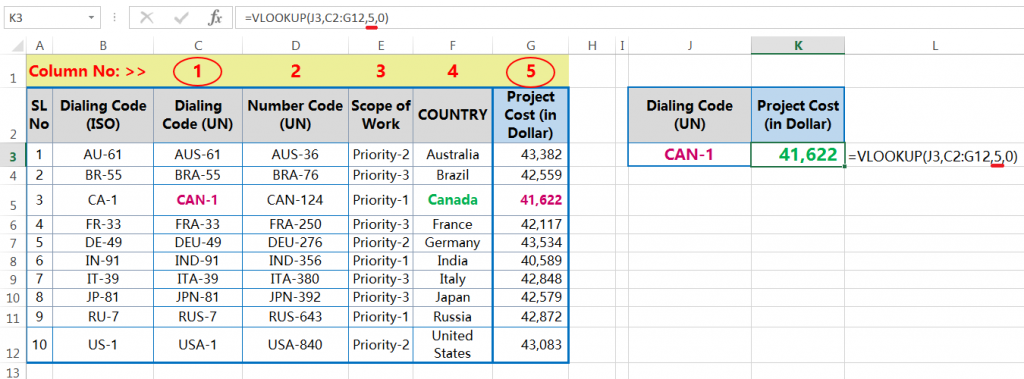
Task: Click the 'Dialing Code (UN)' header in column J
Action: click(x=690, y=115)
